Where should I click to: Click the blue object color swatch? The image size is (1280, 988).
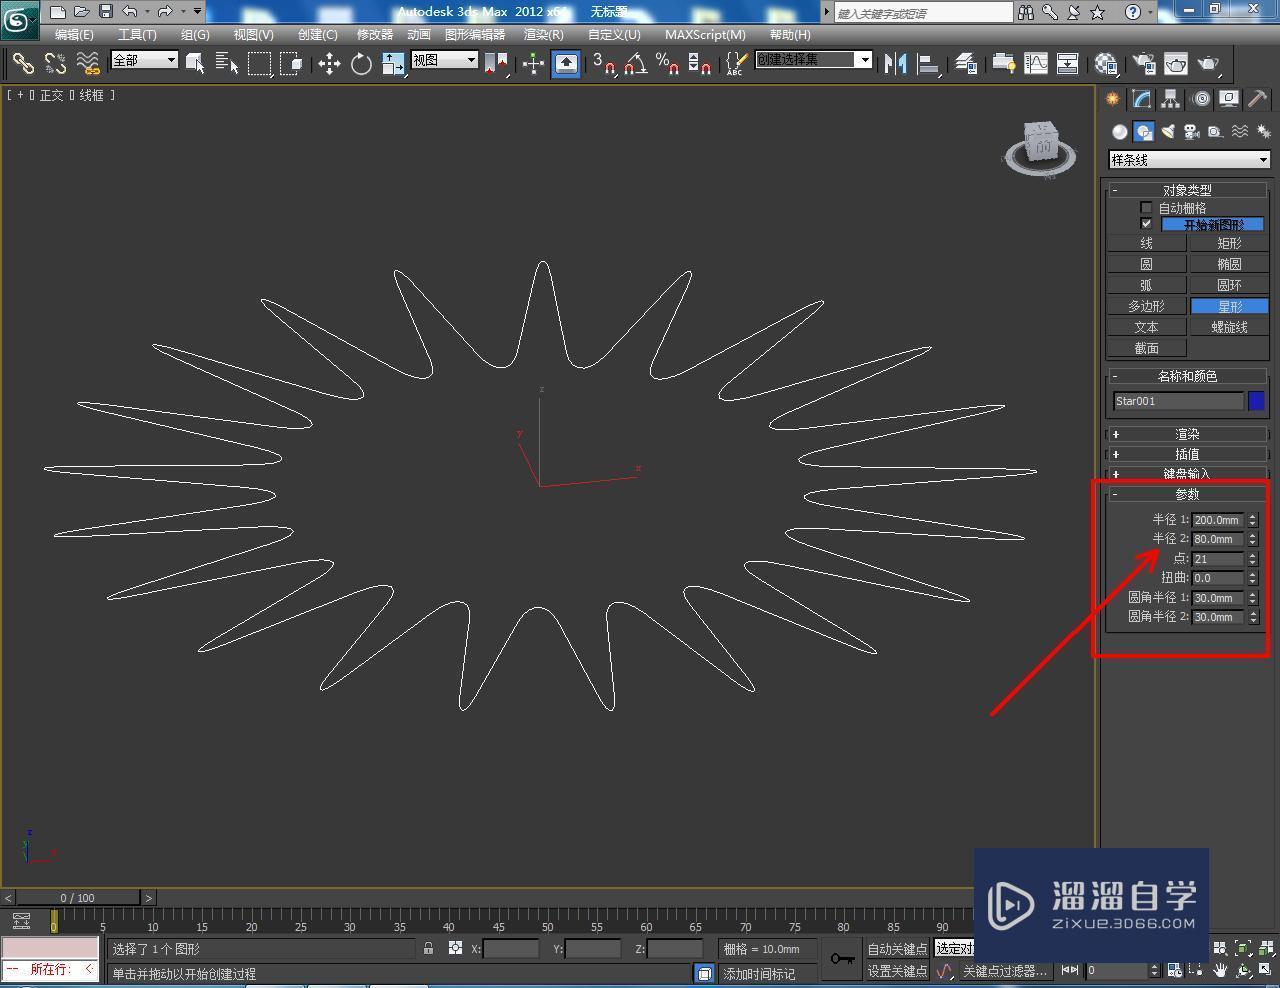(x=1257, y=401)
